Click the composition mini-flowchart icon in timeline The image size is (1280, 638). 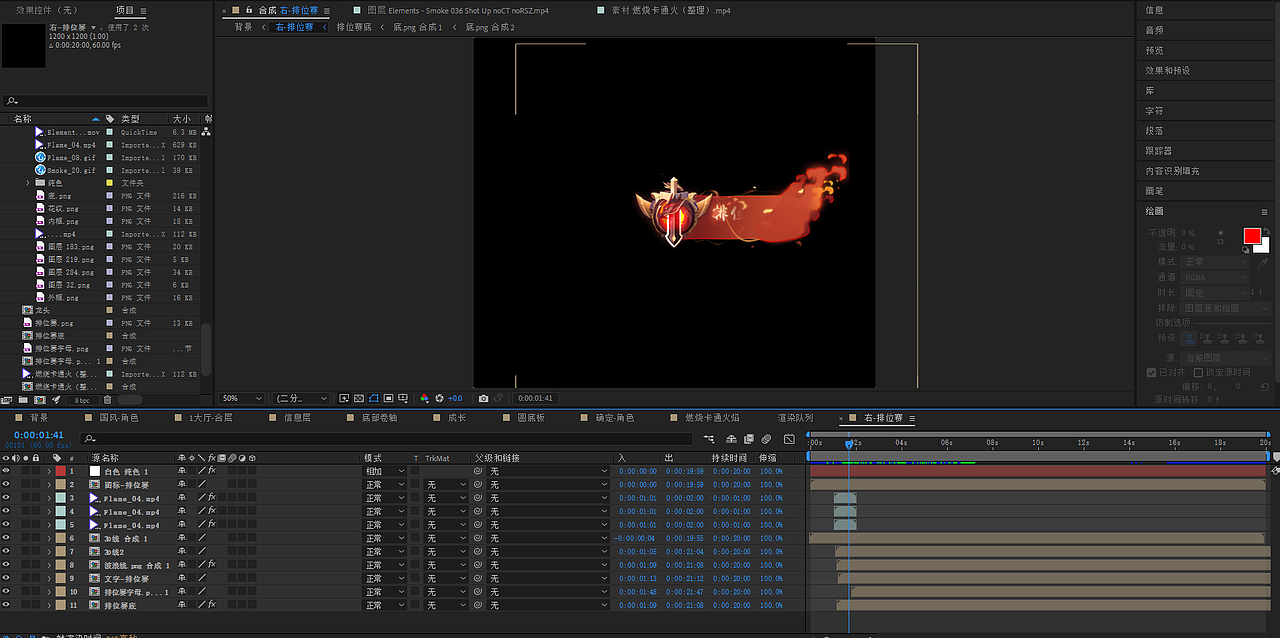point(709,438)
